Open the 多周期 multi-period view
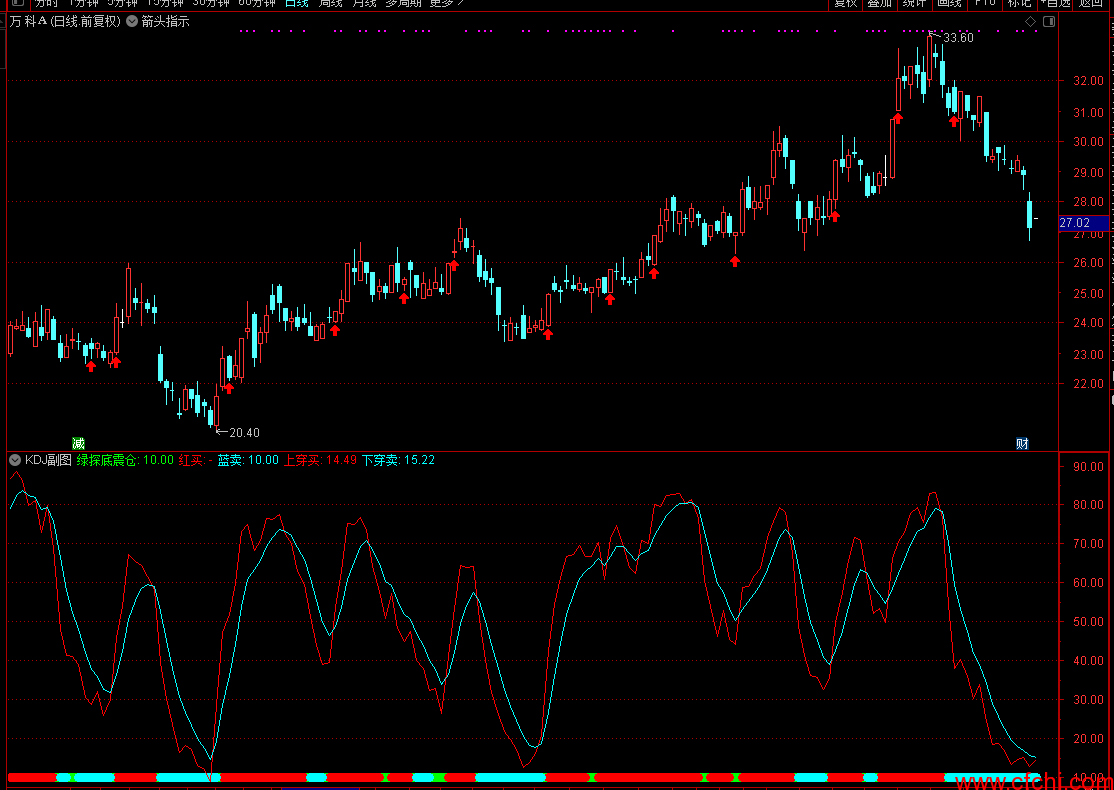Screen dimensions: 1114x790 pos(404,3)
